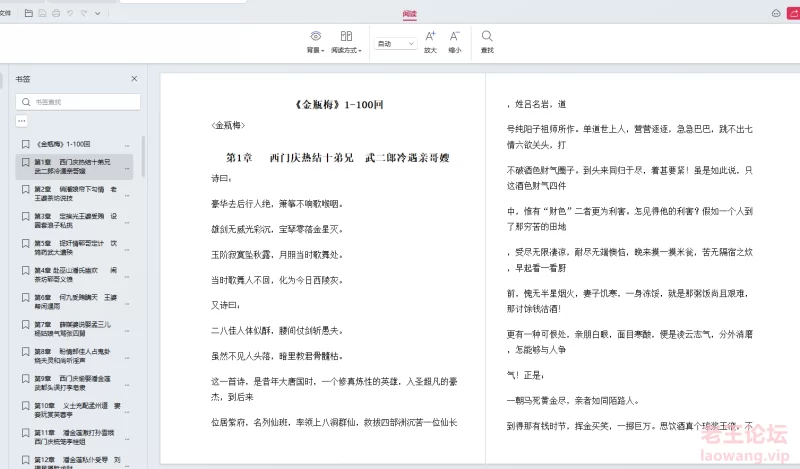Viewport: 800px width, 469px height.
Task: Select the 阅读 tab
Action: [410, 14]
